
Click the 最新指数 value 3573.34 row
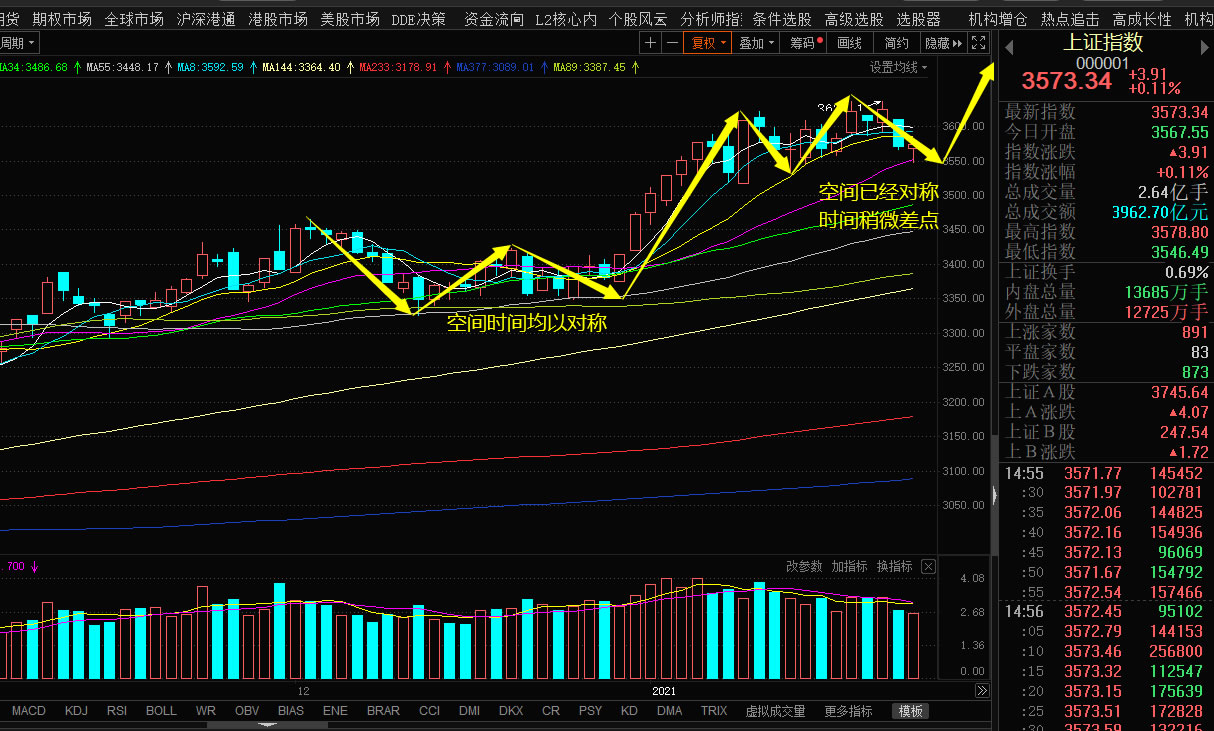click(1107, 112)
